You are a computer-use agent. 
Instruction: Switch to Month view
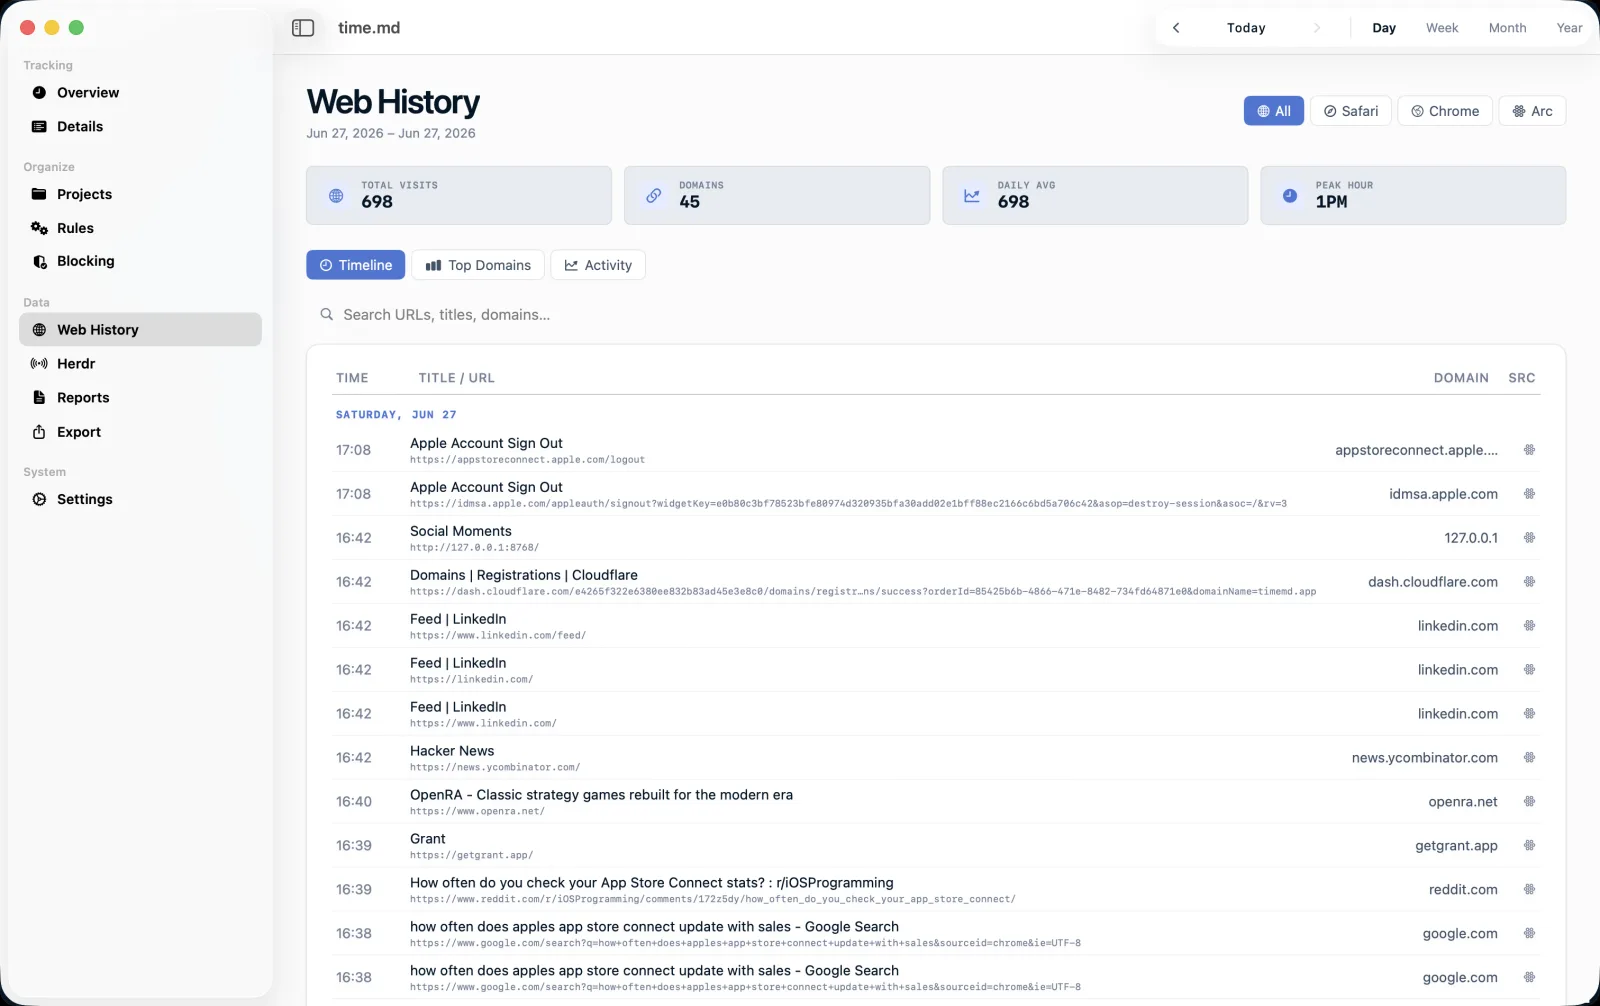click(x=1507, y=28)
